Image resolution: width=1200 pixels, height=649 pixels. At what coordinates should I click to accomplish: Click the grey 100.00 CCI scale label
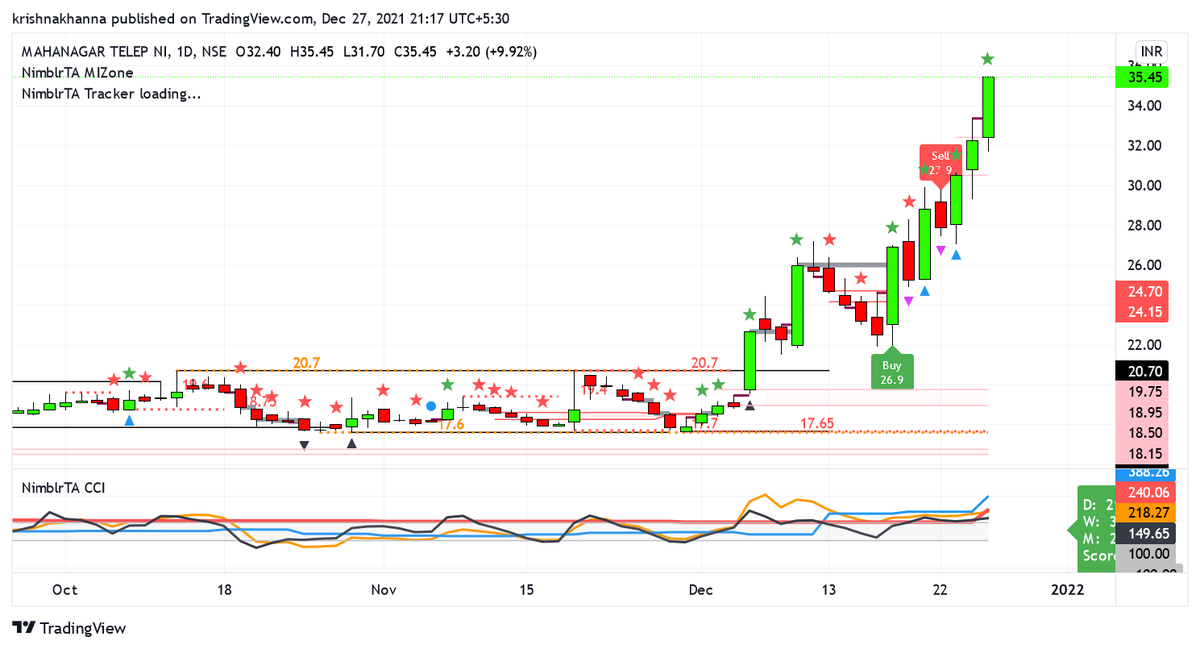1144,554
